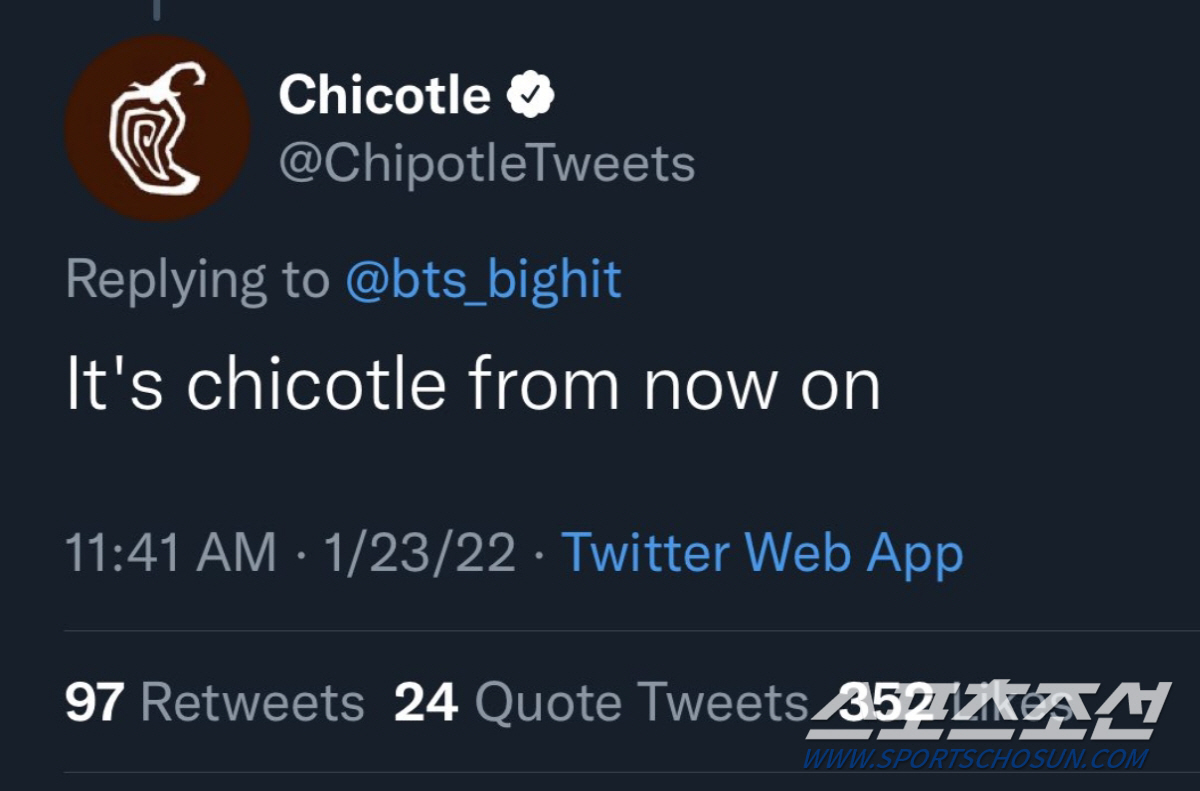Screen dimensions: 1200x791
Task: Click the word 'chicotle' in the tweet
Action: (315, 385)
